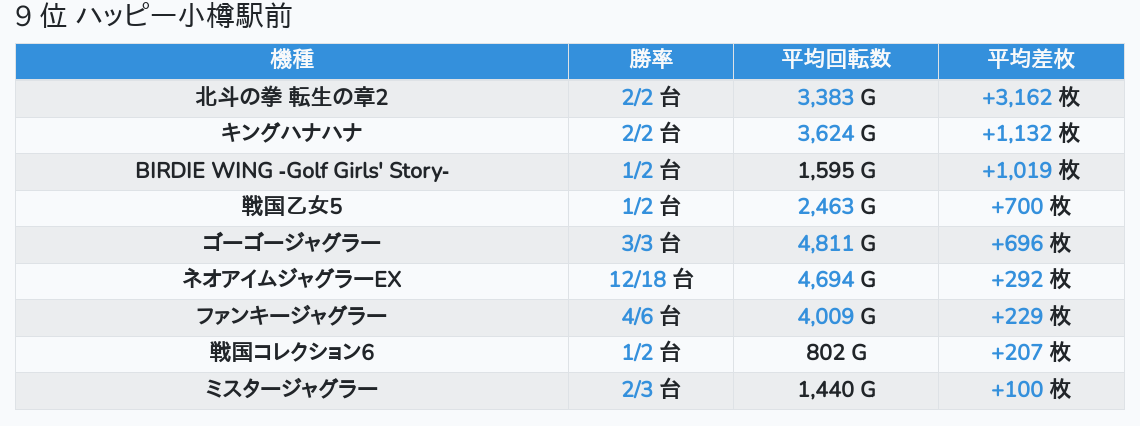Click the 802 G average spins cell
This screenshot has height=426, width=1140.
836,353
